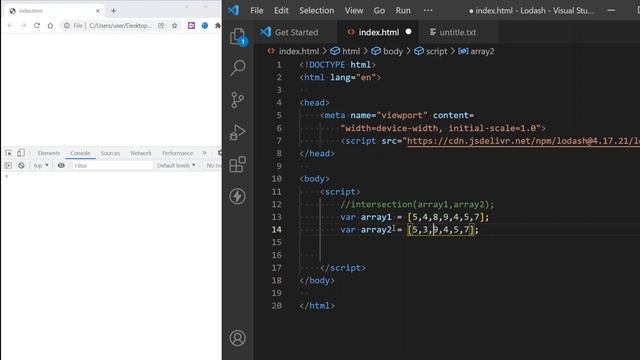Open the File menu in VS Code
The width and height of the screenshot is (640, 360).
pos(257,11)
